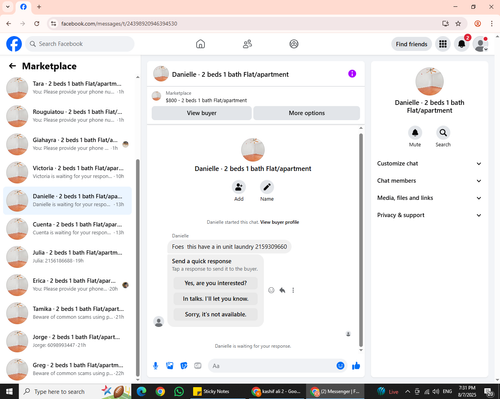Click the More options button
500x399 pixels.
pos(307,113)
